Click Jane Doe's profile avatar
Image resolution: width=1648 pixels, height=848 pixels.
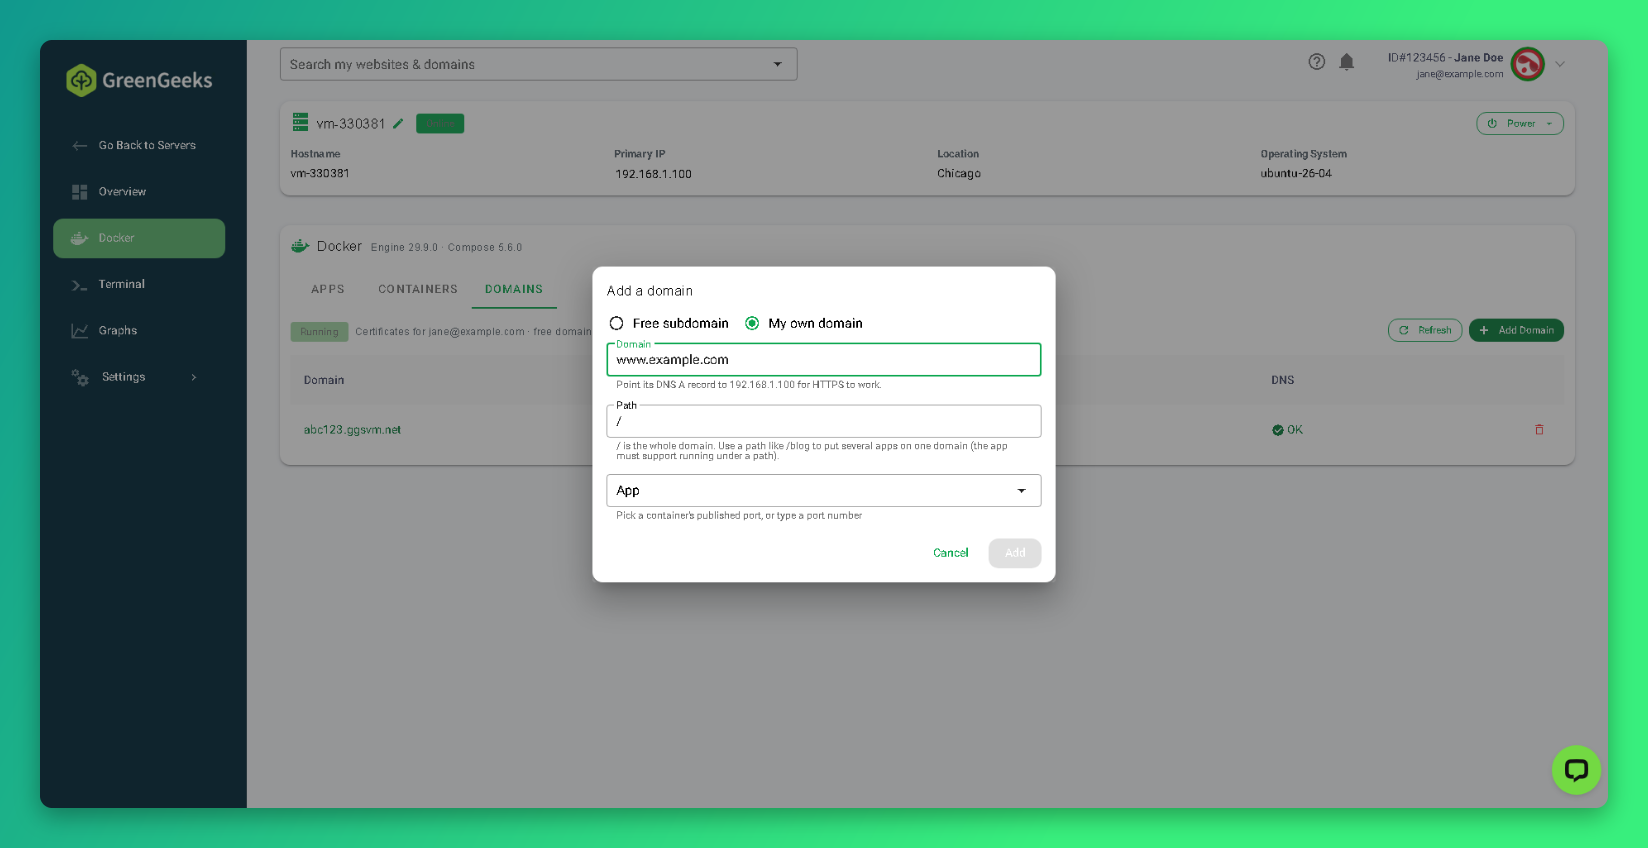[x=1527, y=65]
